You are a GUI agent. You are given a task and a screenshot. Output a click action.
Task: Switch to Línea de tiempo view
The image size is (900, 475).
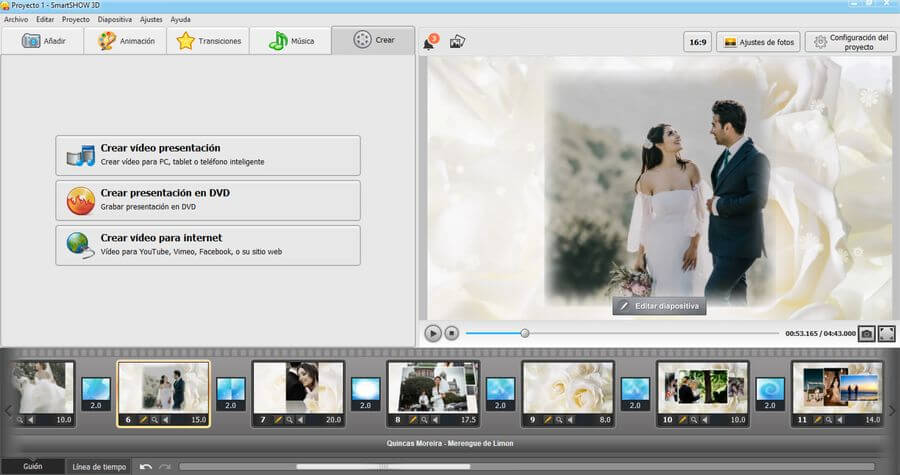coord(99,467)
